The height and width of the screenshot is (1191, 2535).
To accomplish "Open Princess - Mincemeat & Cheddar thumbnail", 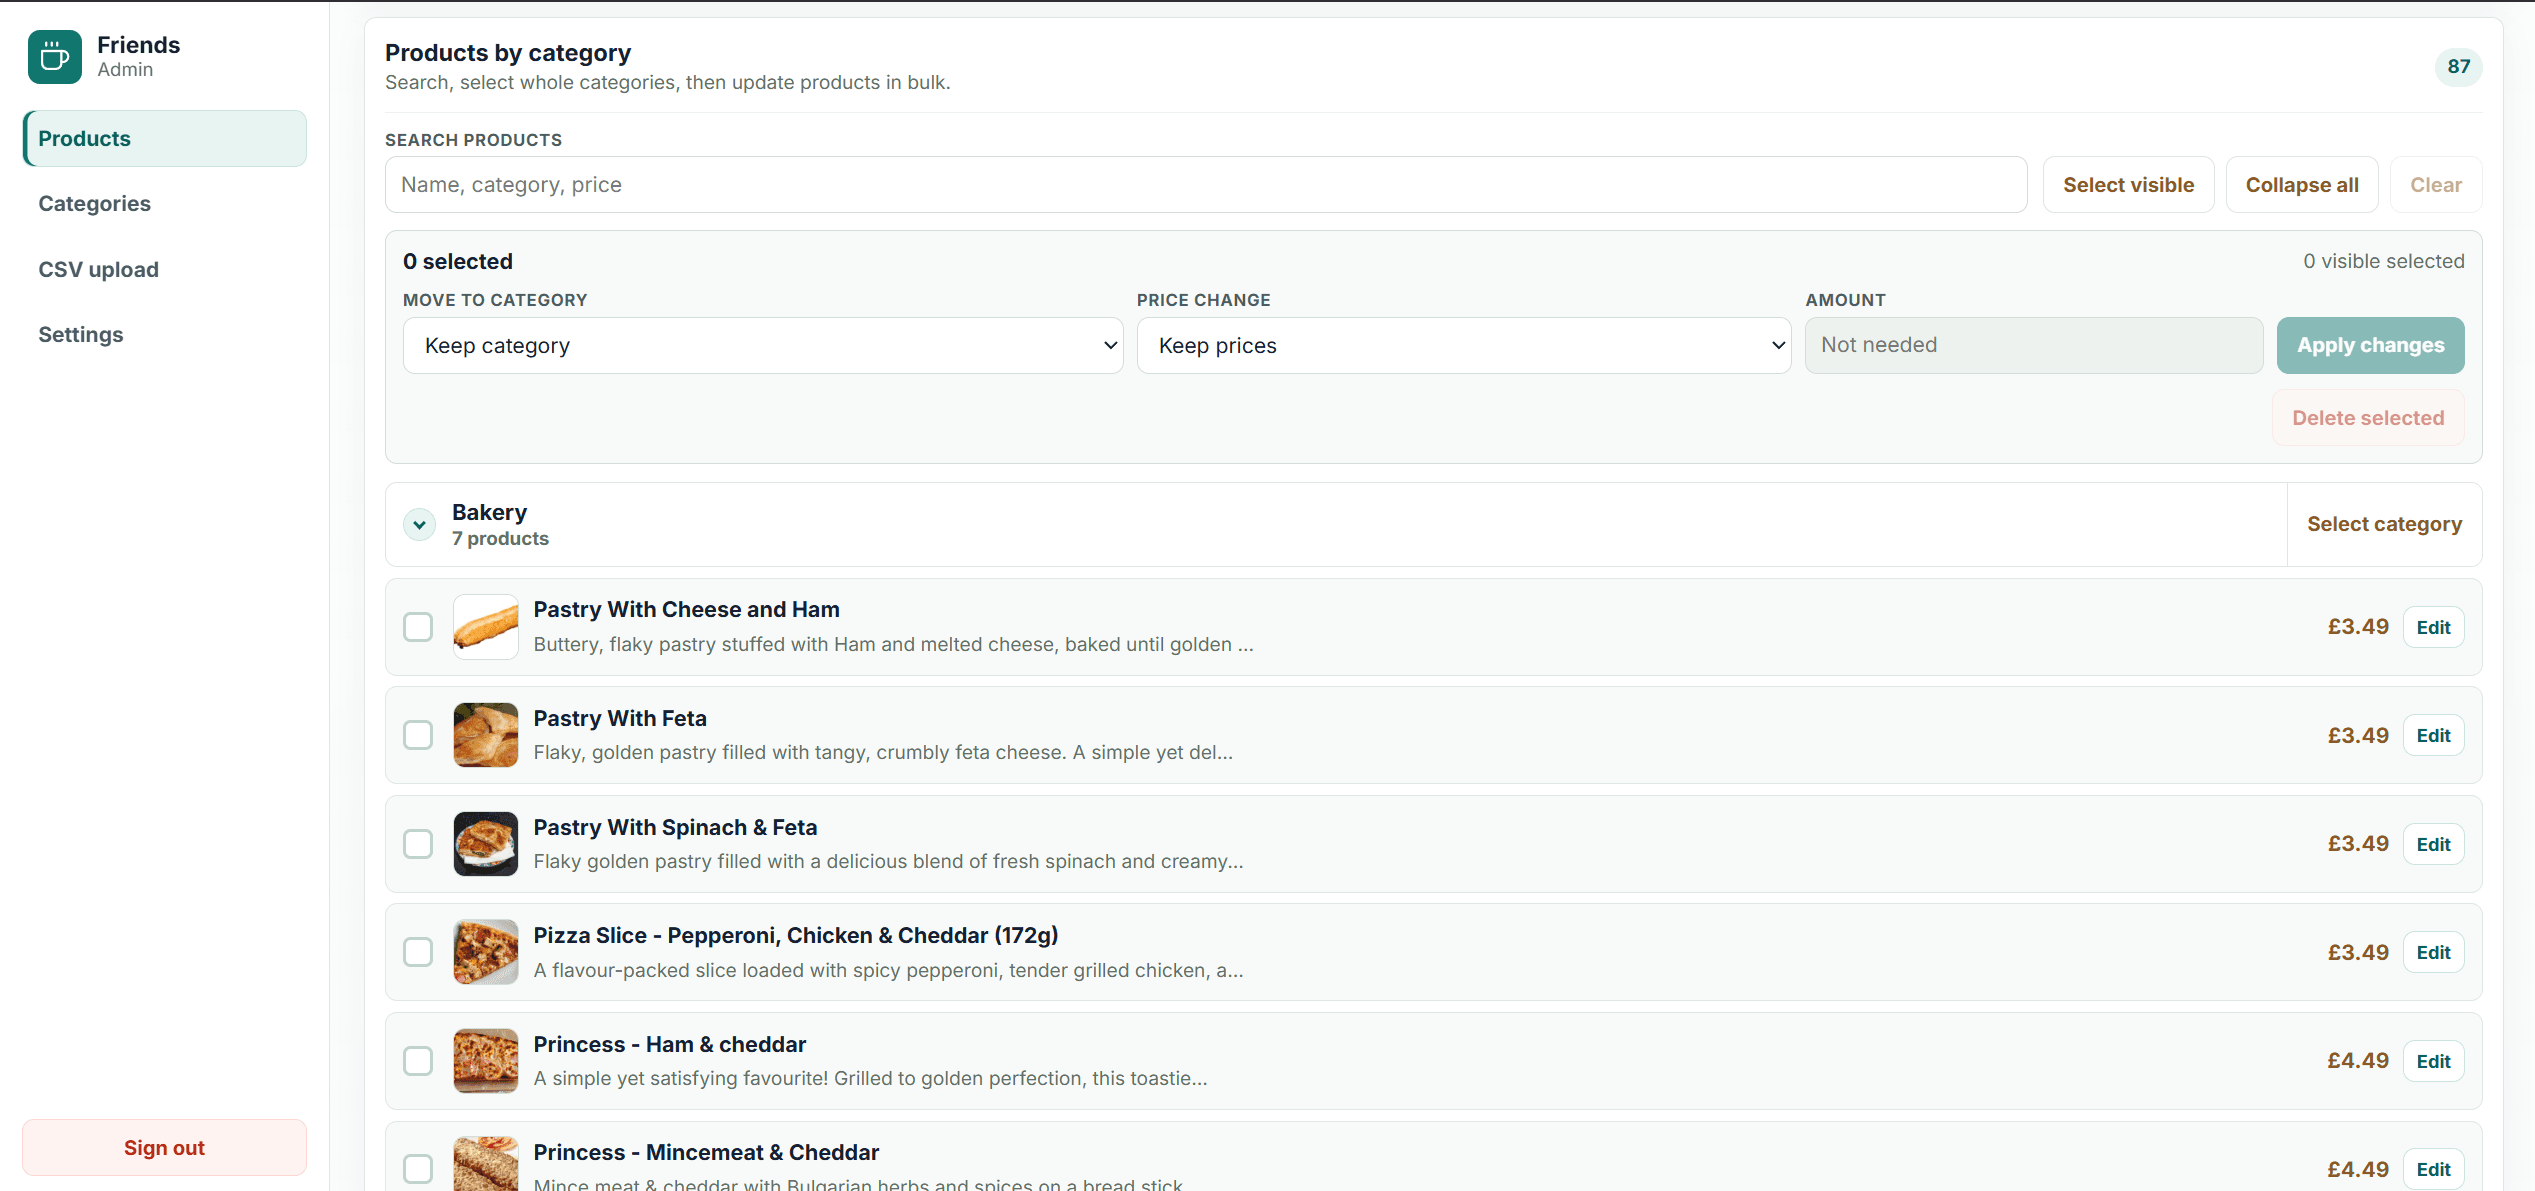I will click(486, 1165).
